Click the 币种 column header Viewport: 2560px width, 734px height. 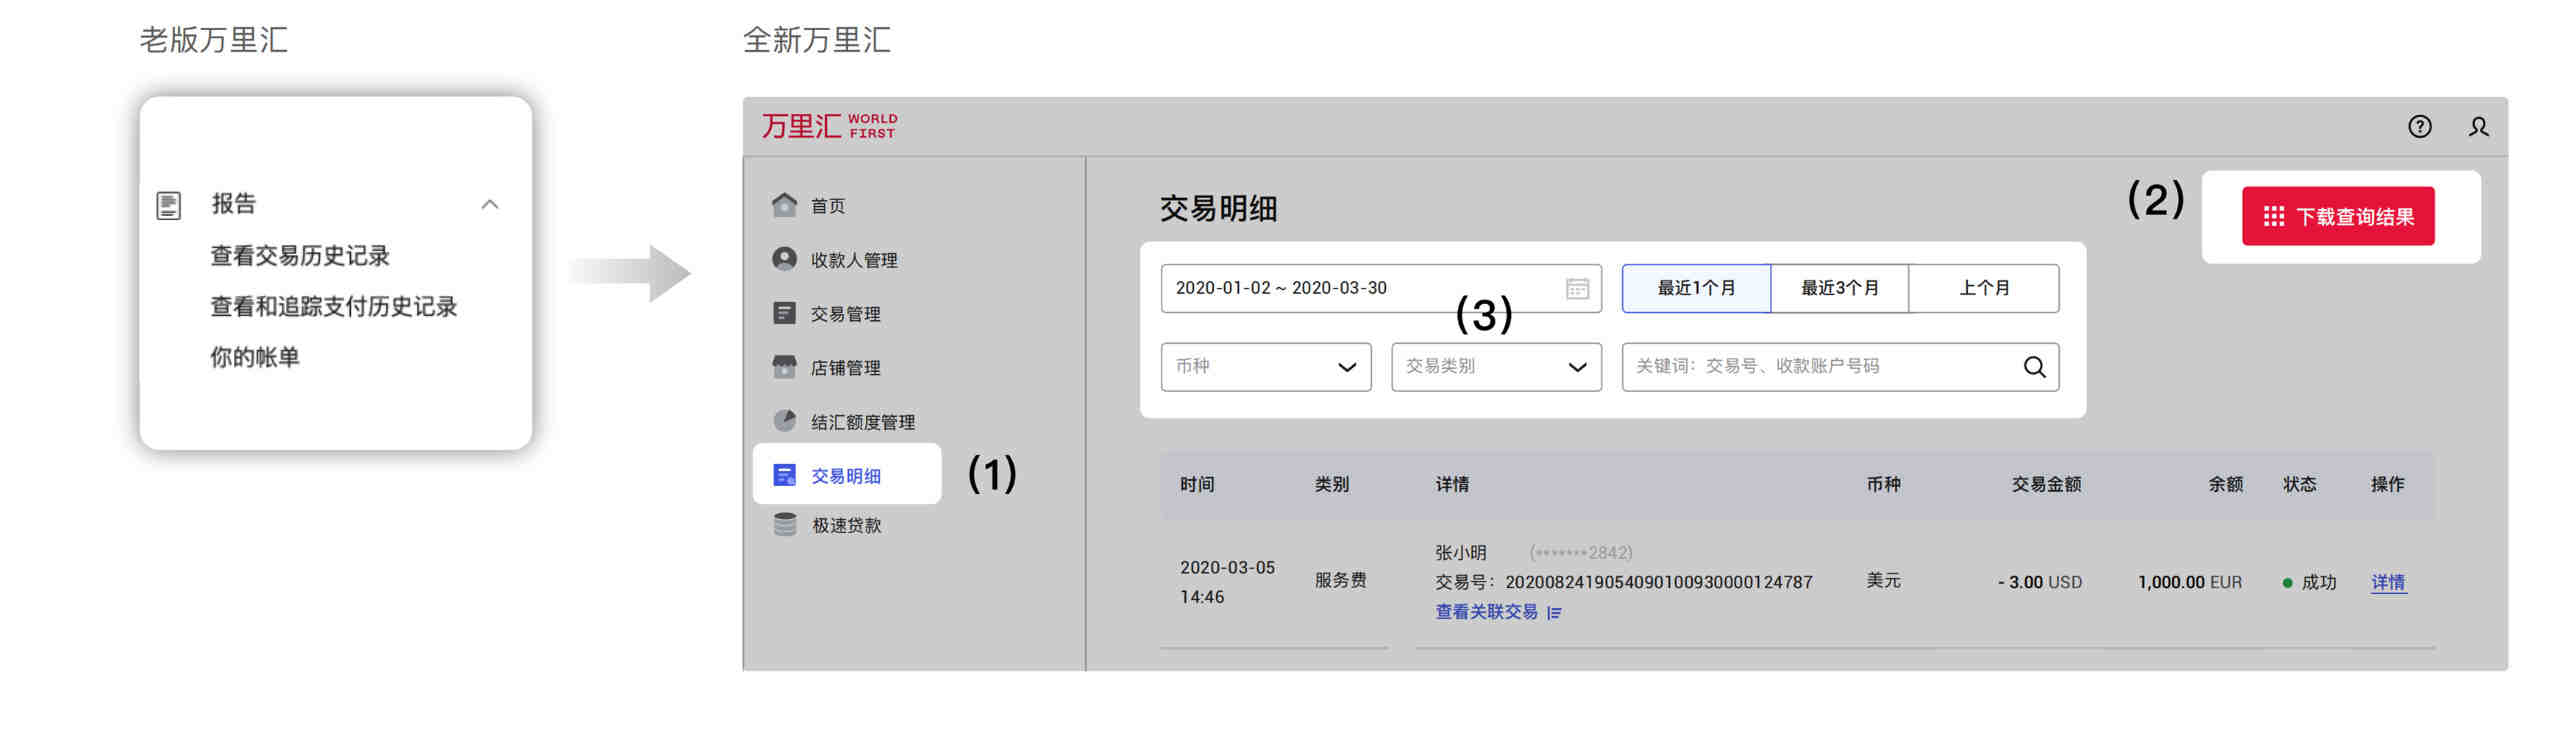tap(1883, 485)
